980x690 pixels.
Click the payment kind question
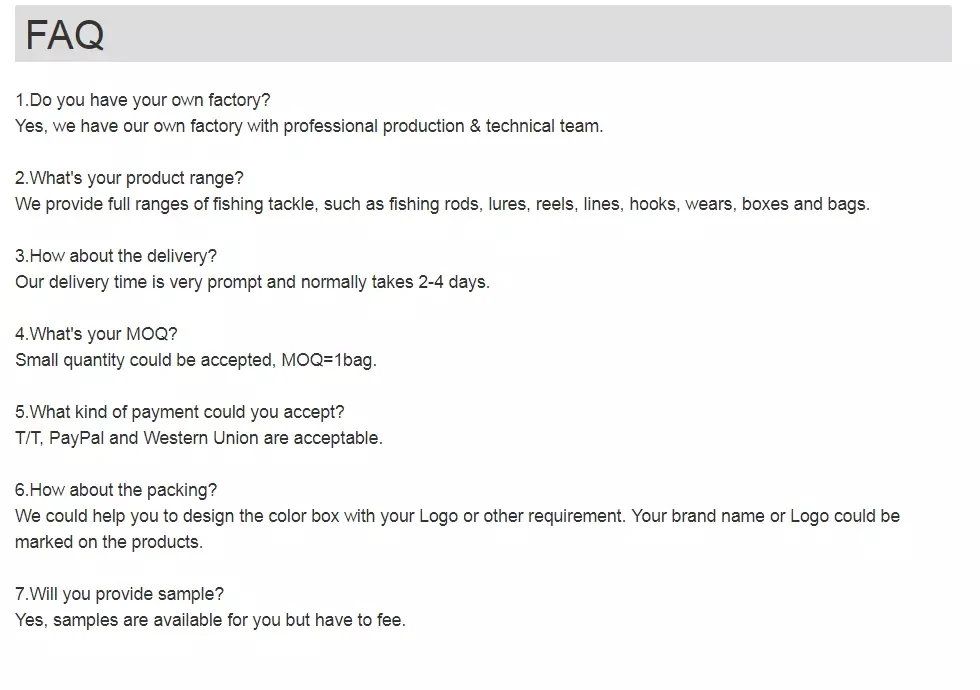click(180, 412)
